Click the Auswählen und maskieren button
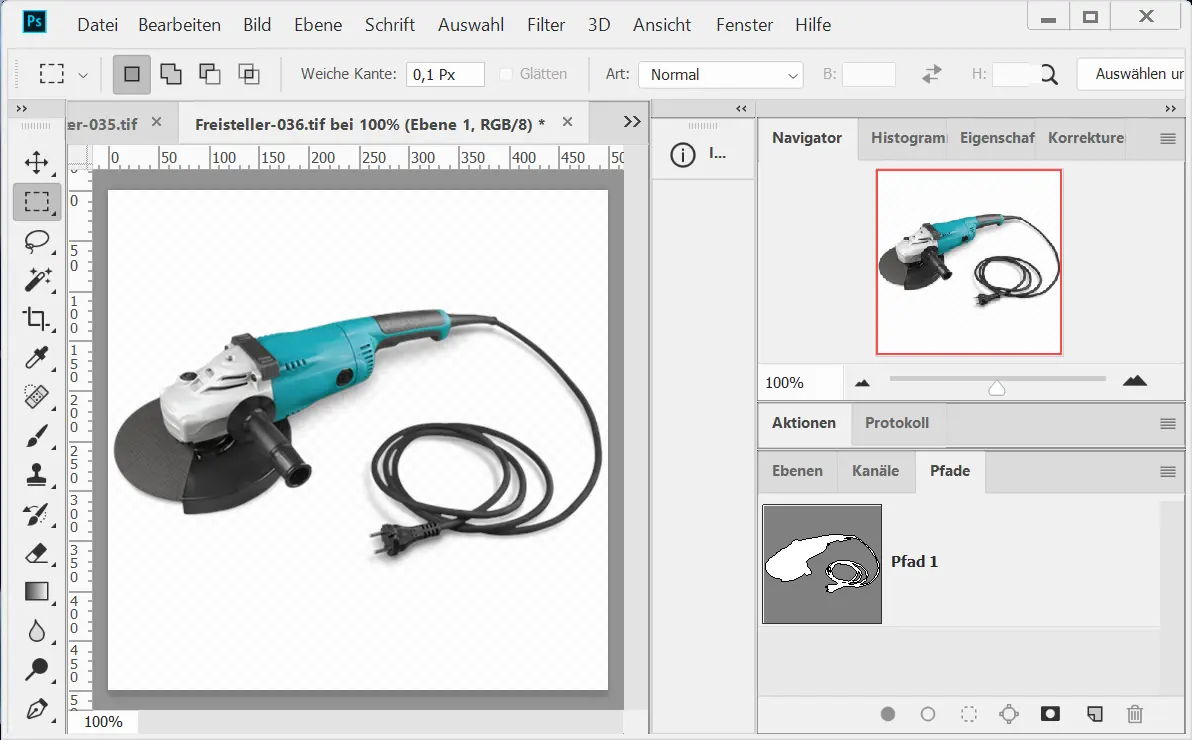The width and height of the screenshot is (1192, 740). (x=1136, y=74)
